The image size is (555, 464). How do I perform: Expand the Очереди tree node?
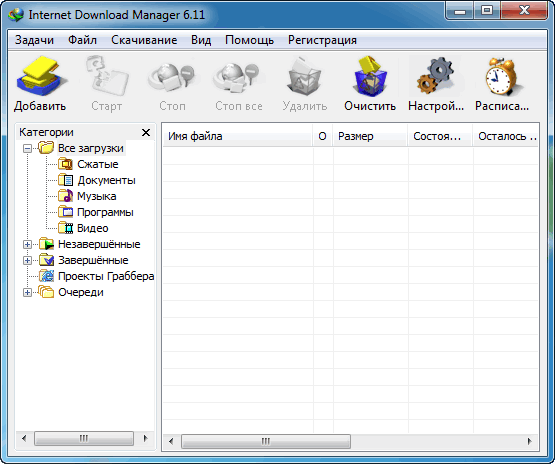(27, 292)
